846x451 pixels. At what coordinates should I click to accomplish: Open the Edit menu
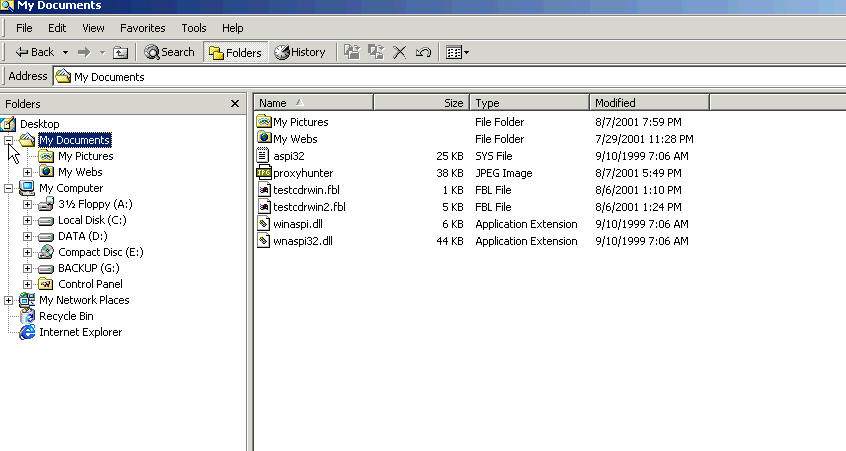(x=57, y=28)
